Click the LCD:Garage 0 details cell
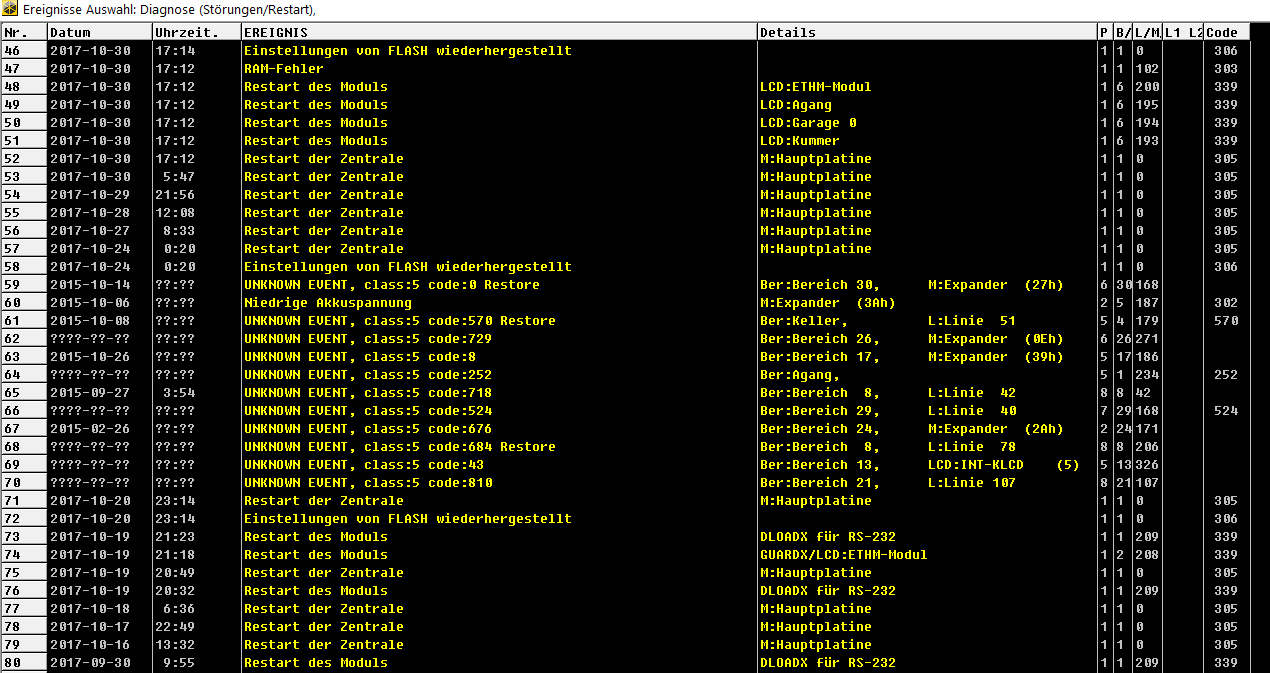The width and height of the screenshot is (1270, 673). tap(808, 123)
